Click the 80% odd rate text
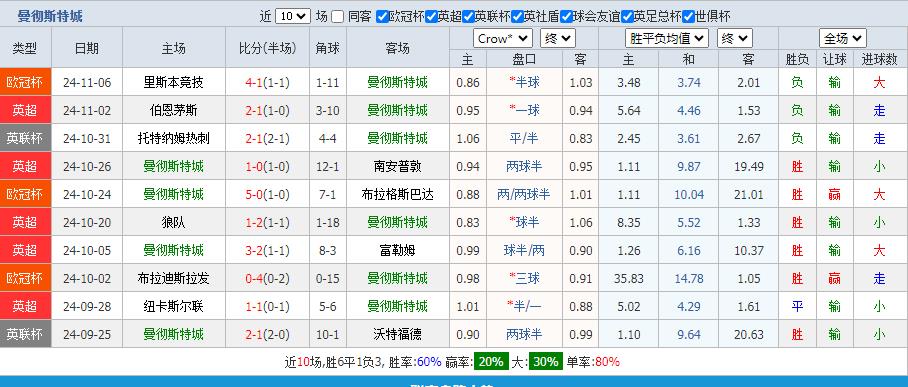 coord(607,362)
